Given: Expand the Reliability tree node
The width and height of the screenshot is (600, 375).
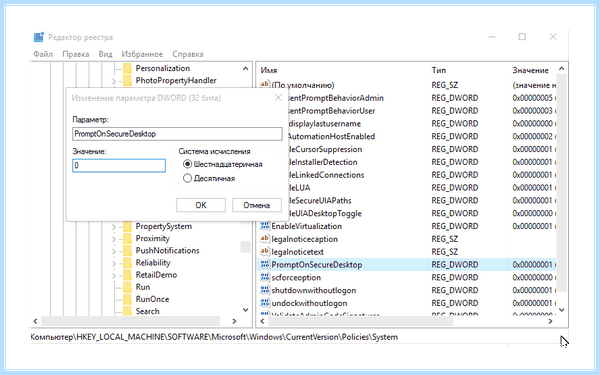Looking at the screenshot, I should coord(114,263).
